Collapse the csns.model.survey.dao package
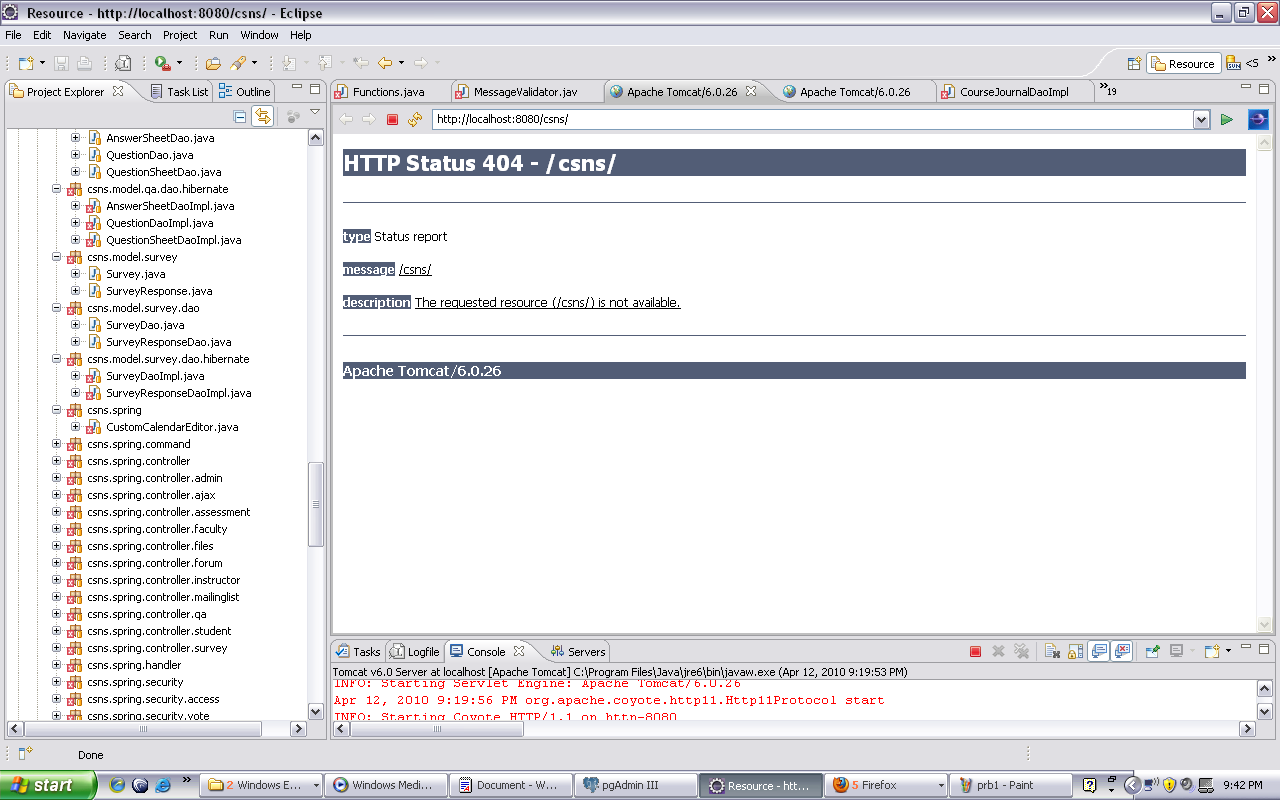 57,308
